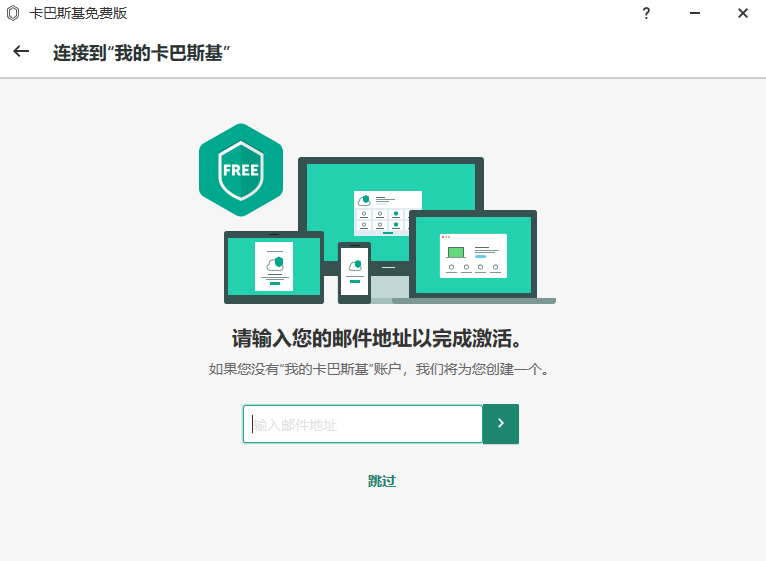
Task: Click the Kaspersky logo in title bar
Action: 13,13
